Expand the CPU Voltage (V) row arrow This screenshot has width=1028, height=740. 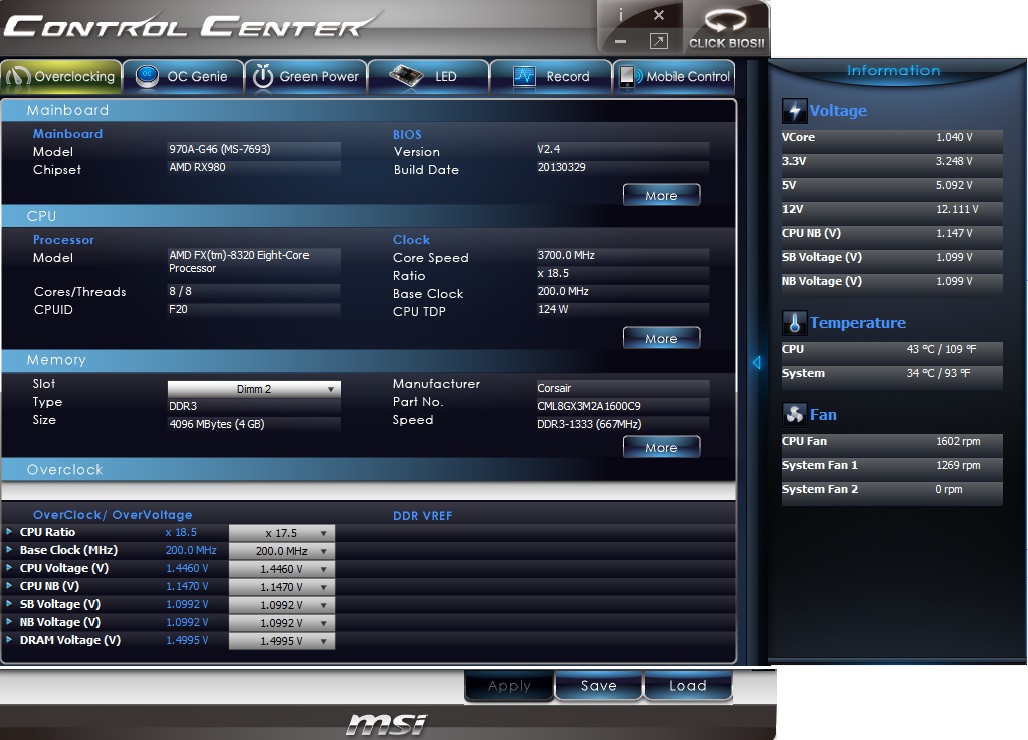point(9,568)
